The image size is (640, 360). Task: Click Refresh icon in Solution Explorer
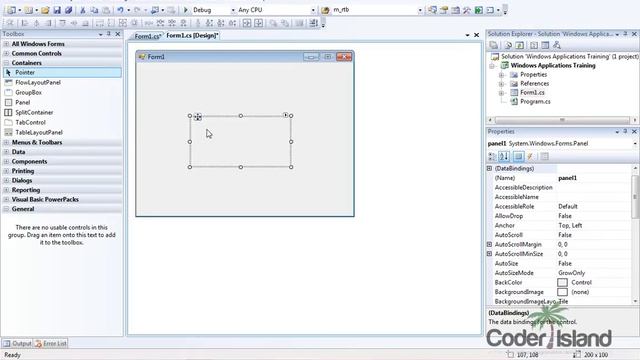[x=520, y=45]
